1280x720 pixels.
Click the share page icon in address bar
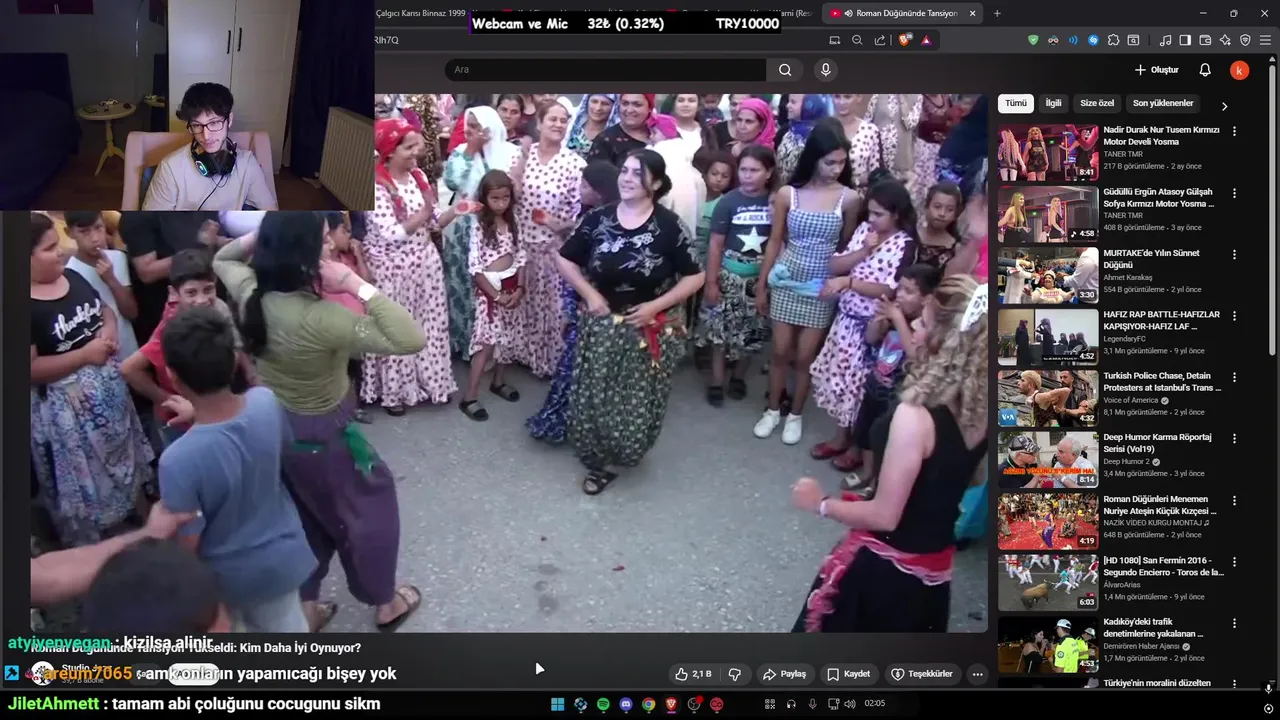click(880, 40)
